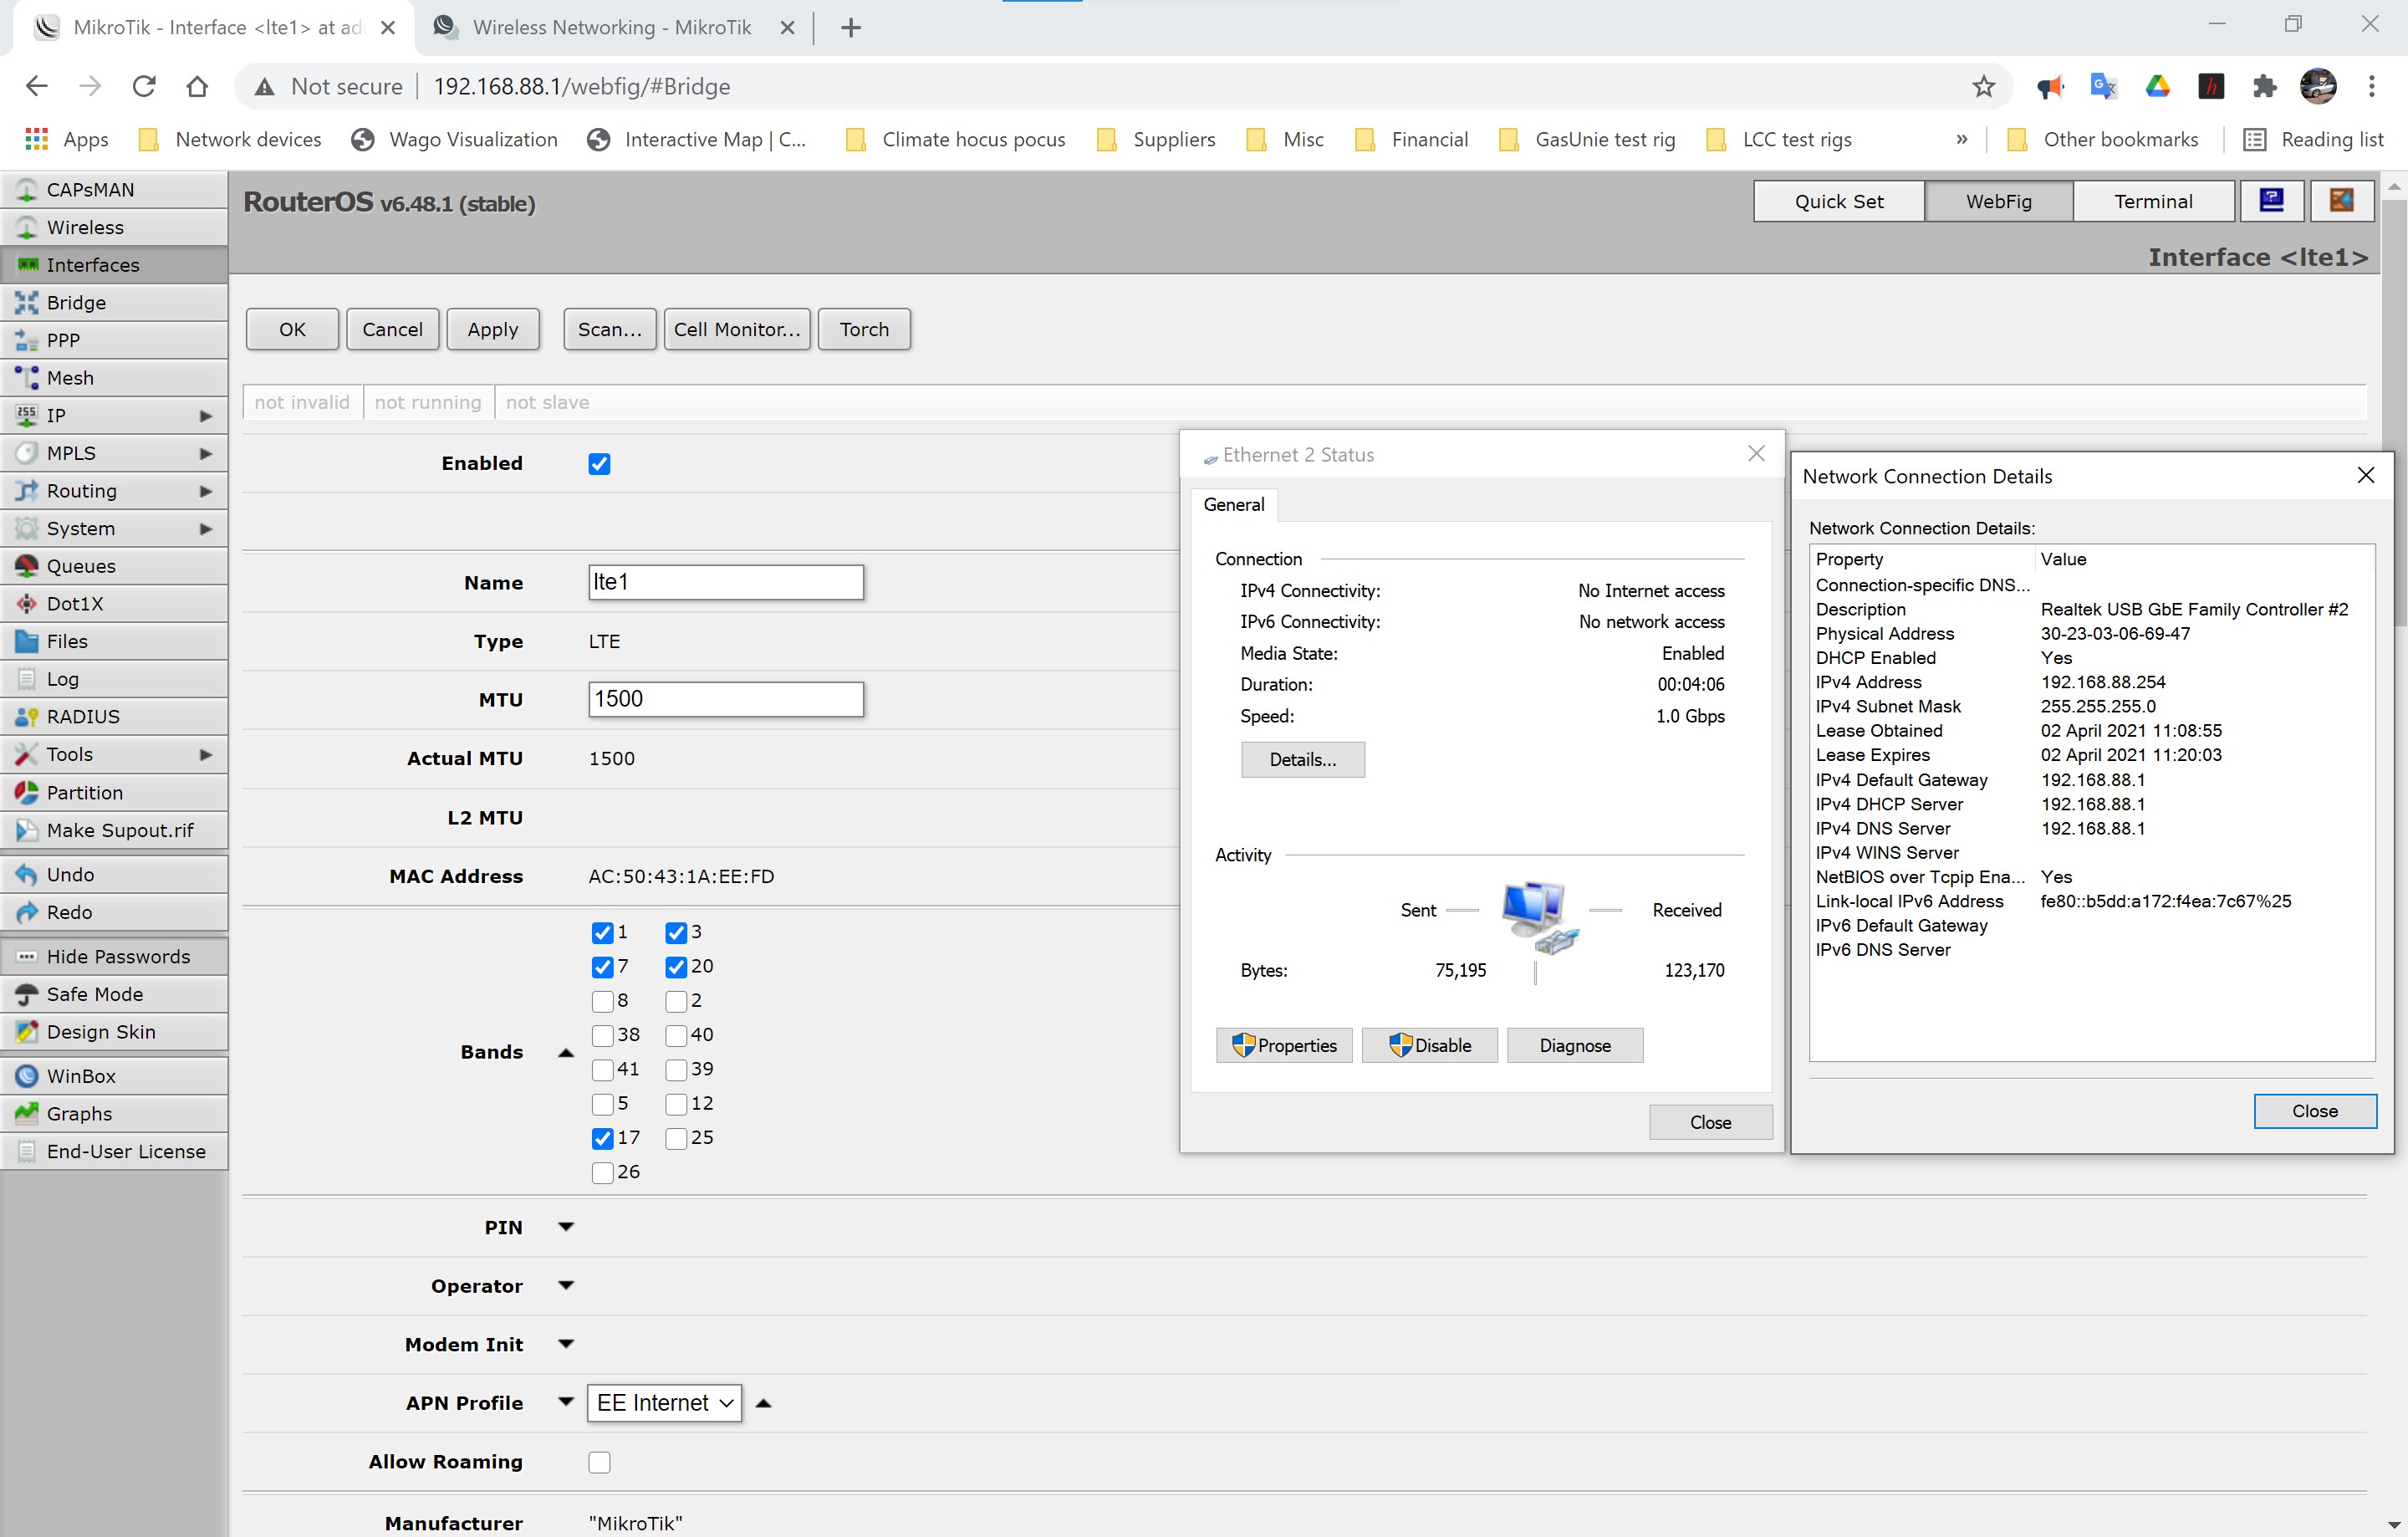The width and height of the screenshot is (2408, 1537).
Task: Open the Chrome extensions puzzle icon
Action: pos(2264,87)
